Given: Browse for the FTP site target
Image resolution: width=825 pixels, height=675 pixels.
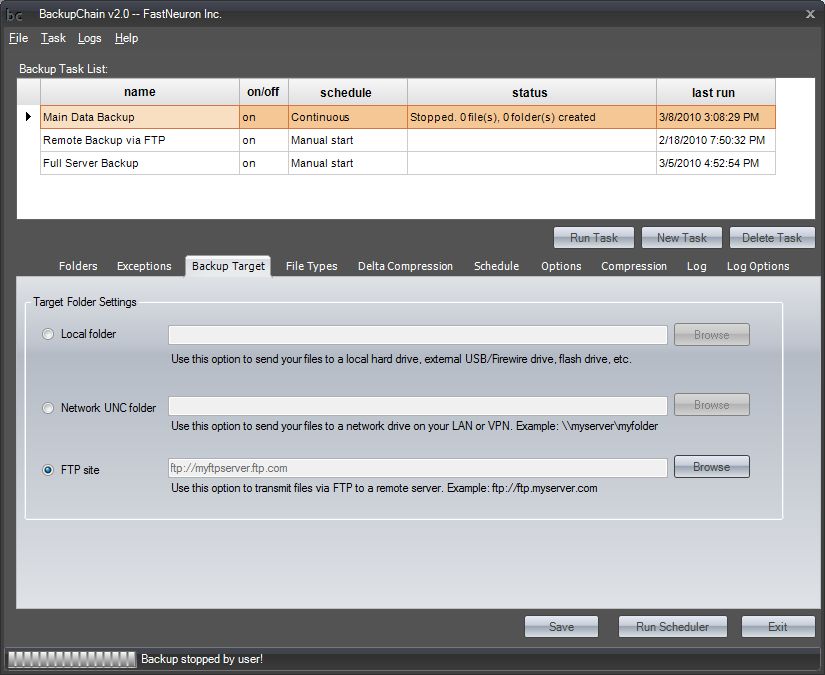Looking at the screenshot, I should point(711,467).
